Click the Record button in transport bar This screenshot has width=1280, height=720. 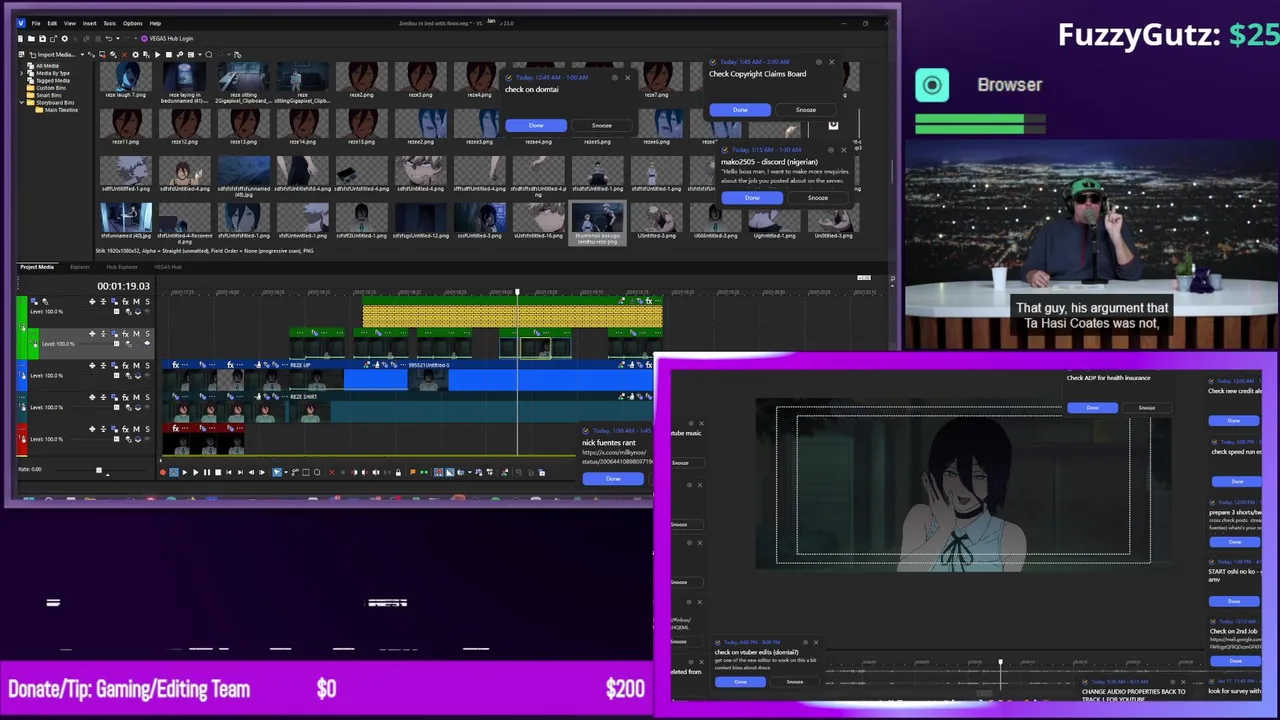pyautogui.click(x=163, y=472)
